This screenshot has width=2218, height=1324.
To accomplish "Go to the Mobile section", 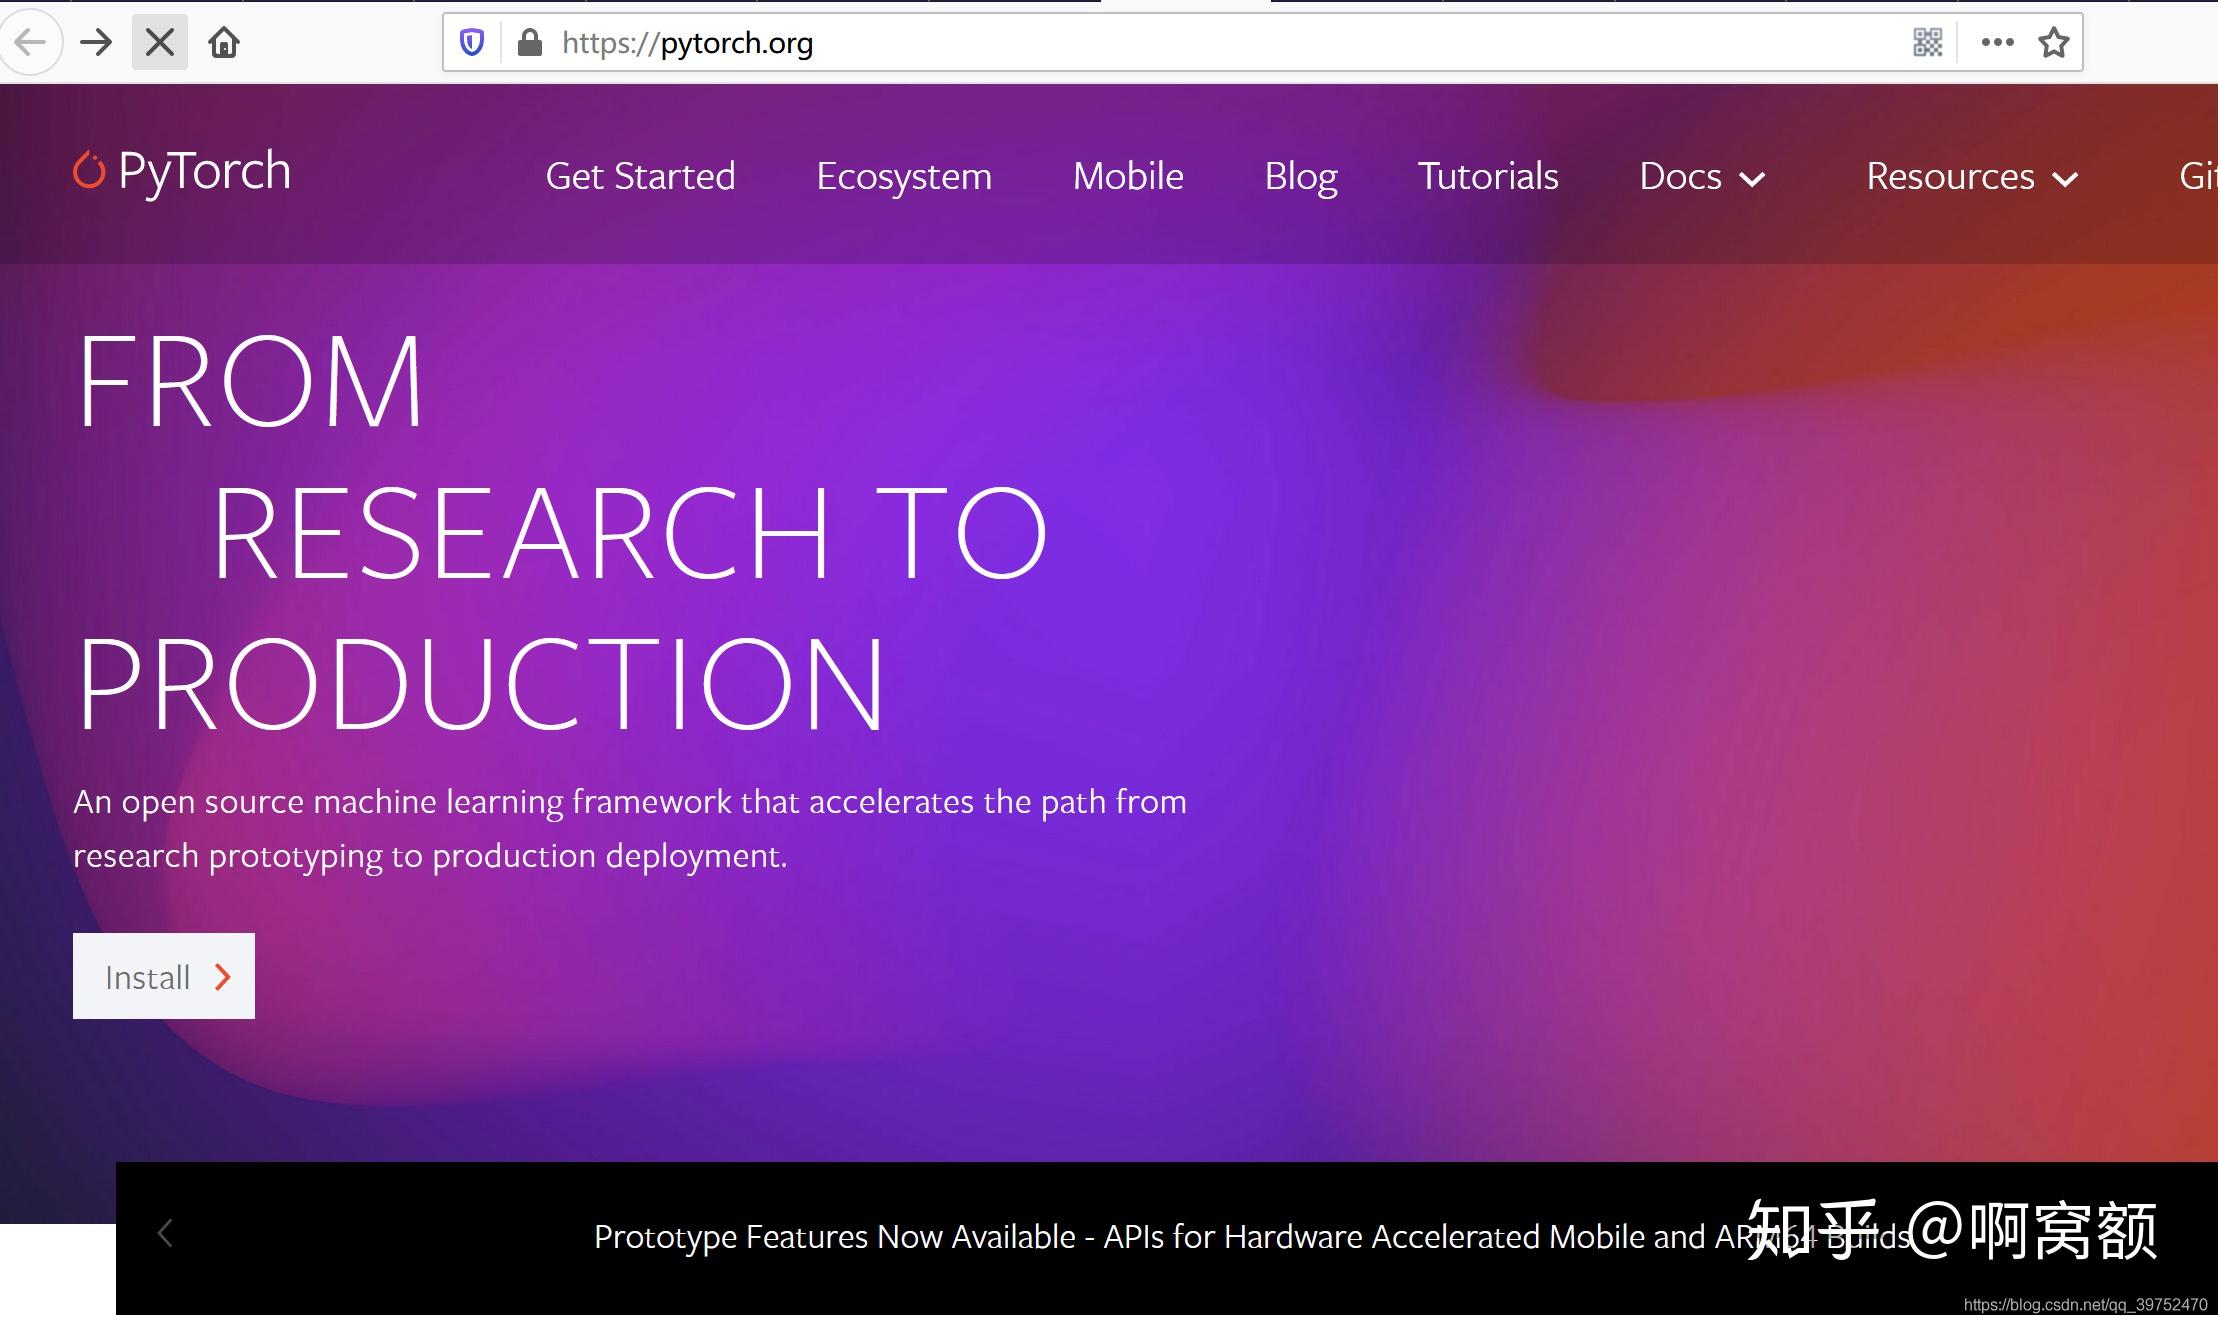I will pos(1128,176).
